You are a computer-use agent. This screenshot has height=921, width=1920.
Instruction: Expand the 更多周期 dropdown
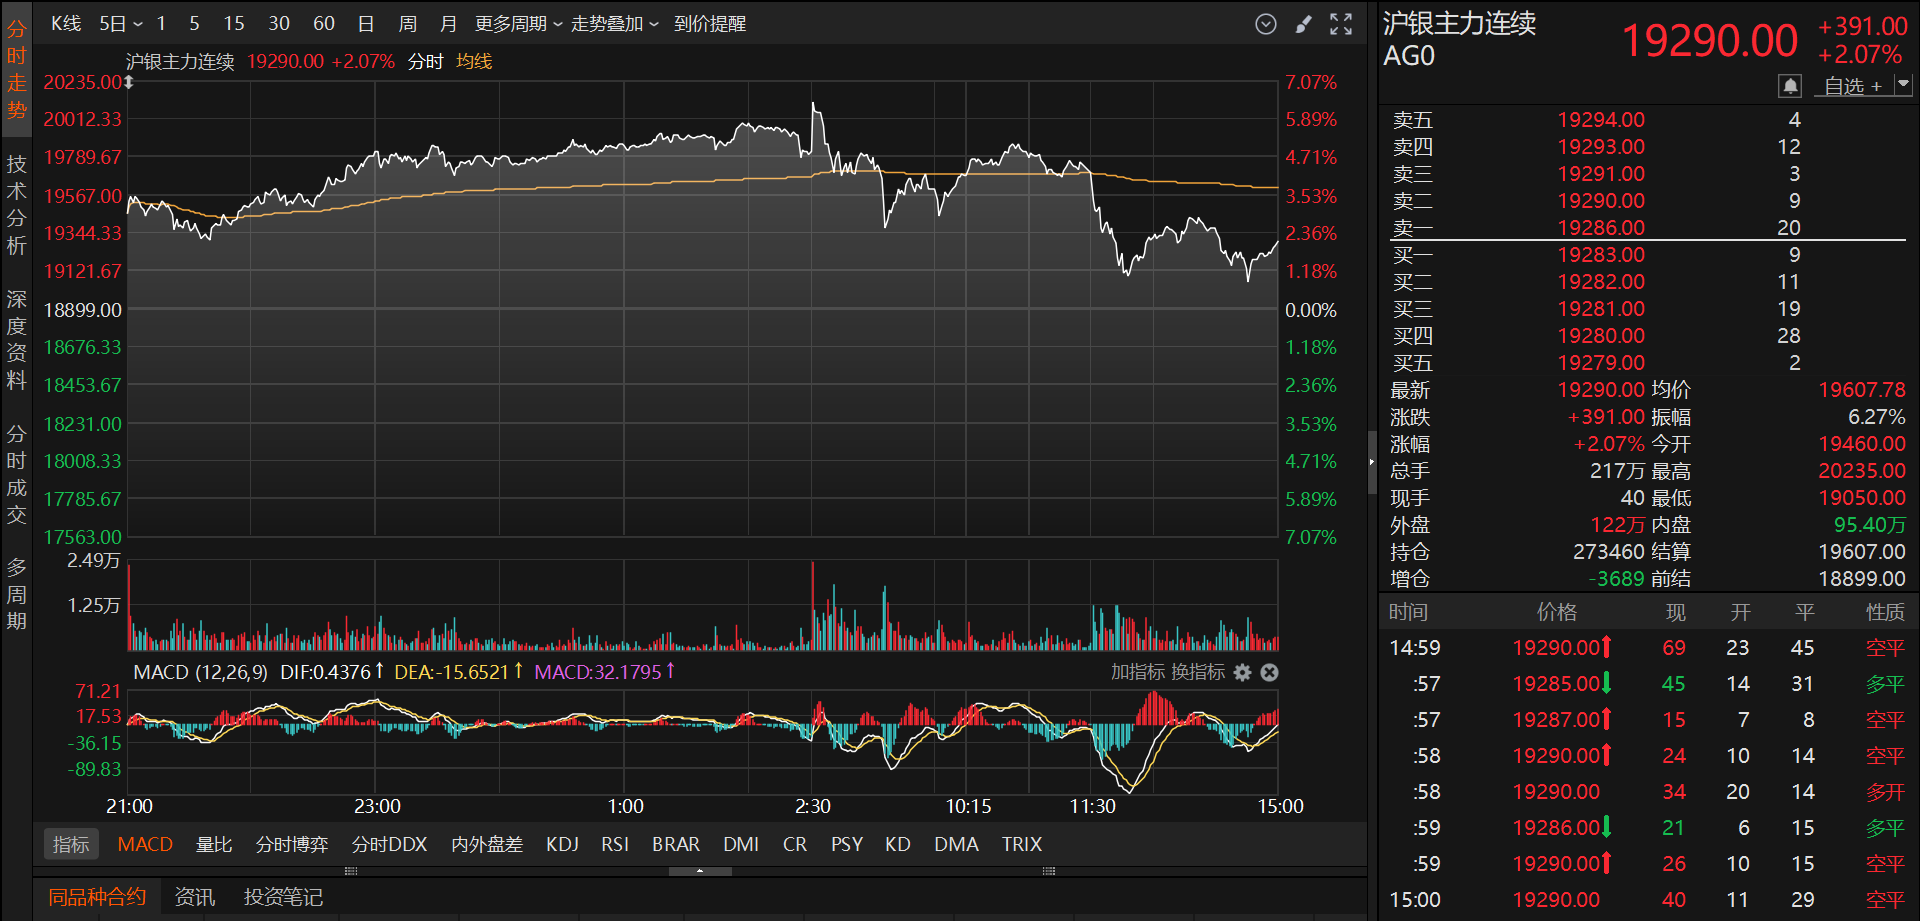click(518, 23)
